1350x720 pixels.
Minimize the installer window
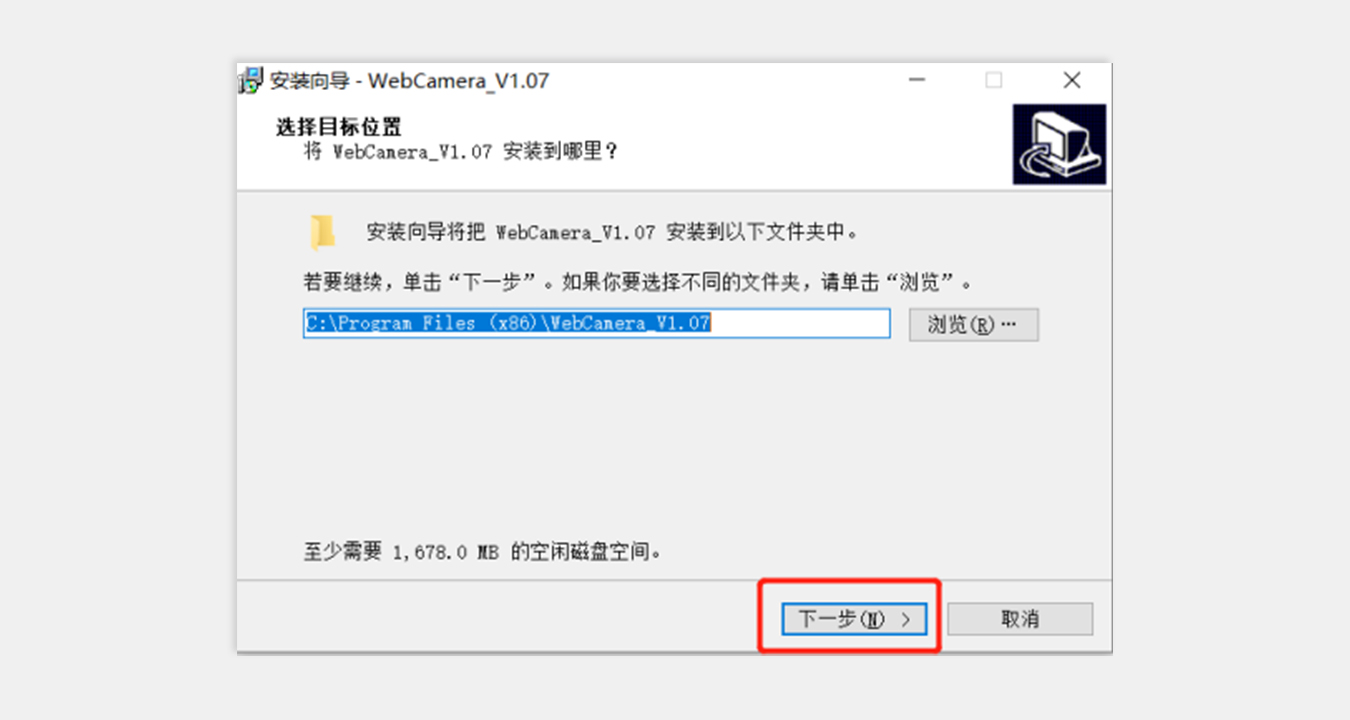tap(916, 81)
